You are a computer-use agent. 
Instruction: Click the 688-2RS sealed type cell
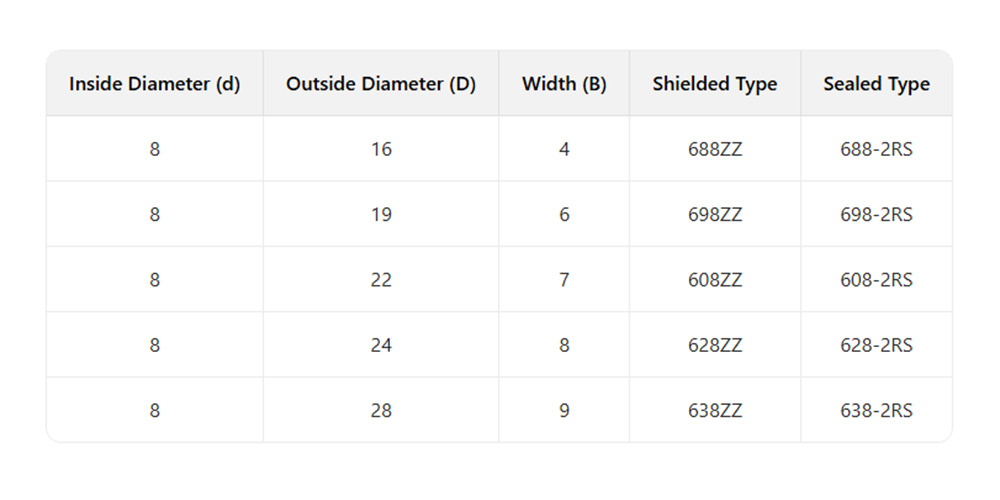(876, 150)
